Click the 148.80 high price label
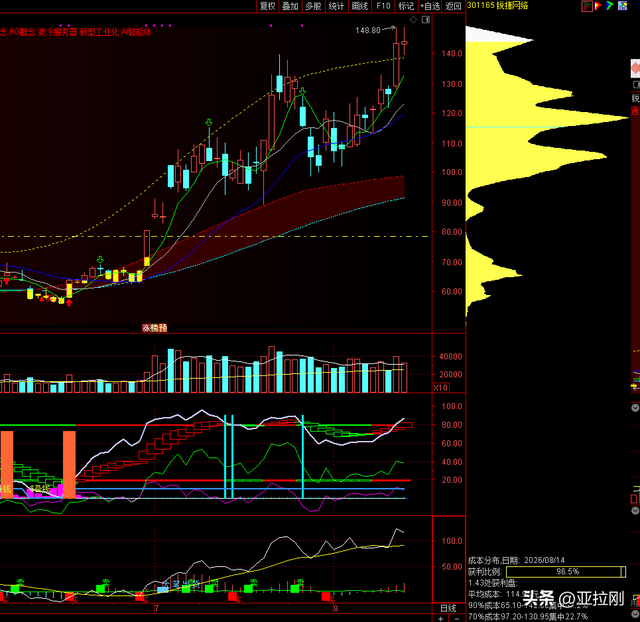640x622 pixels. [x=368, y=30]
